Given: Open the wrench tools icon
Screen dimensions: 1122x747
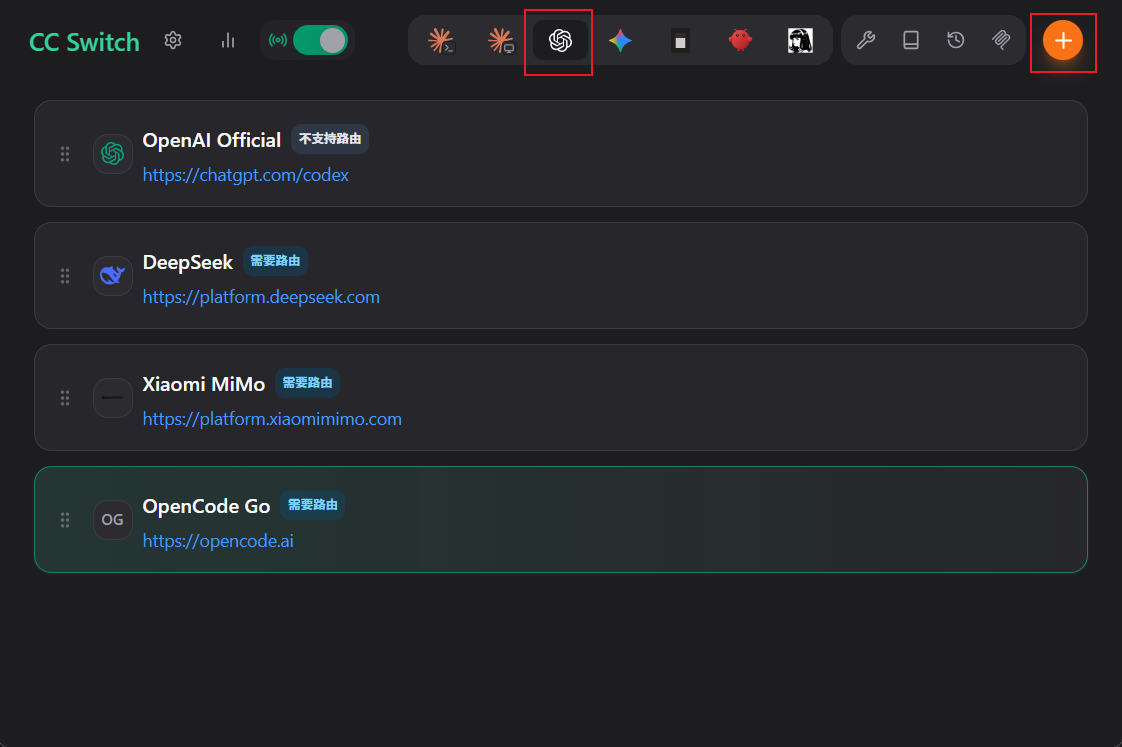Looking at the screenshot, I should click(x=866, y=41).
